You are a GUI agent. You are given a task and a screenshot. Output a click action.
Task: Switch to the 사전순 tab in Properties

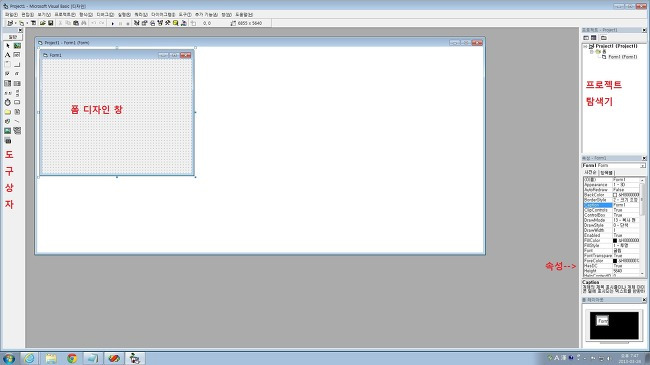(x=590, y=172)
